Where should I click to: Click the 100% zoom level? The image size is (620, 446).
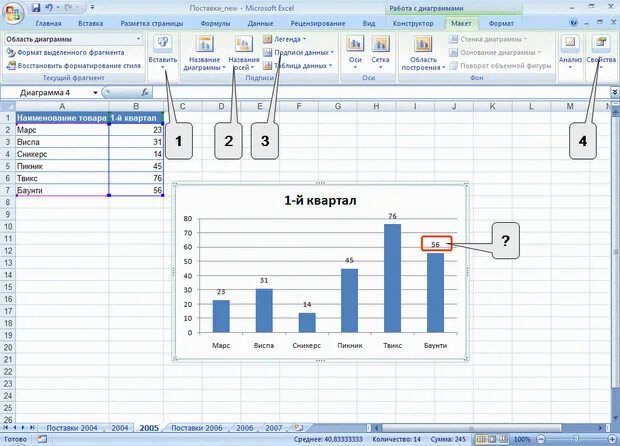pos(522,439)
